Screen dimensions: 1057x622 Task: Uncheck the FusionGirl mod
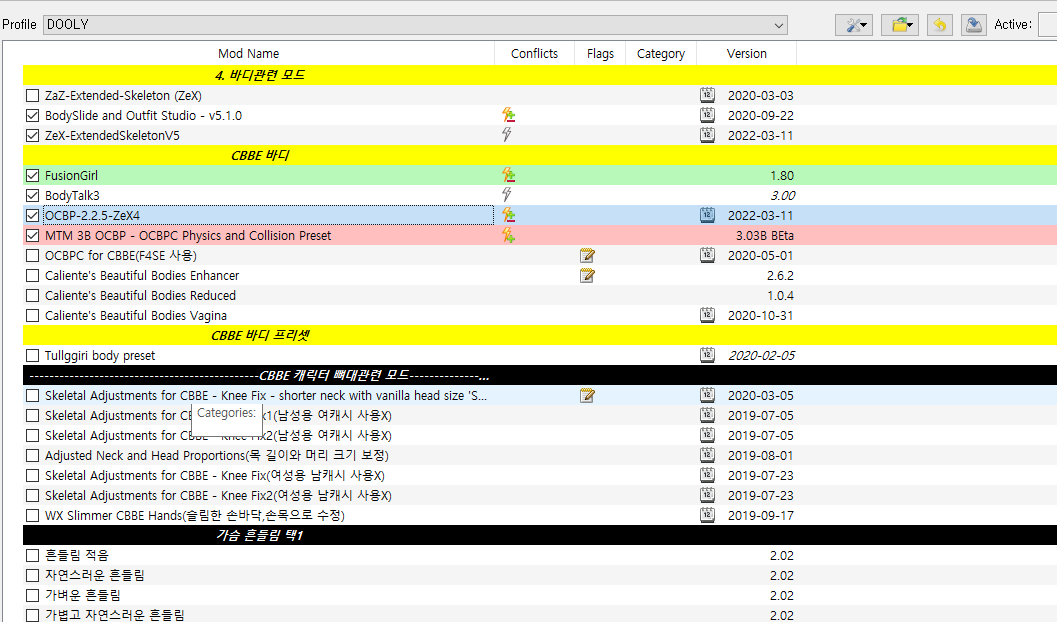point(32,175)
